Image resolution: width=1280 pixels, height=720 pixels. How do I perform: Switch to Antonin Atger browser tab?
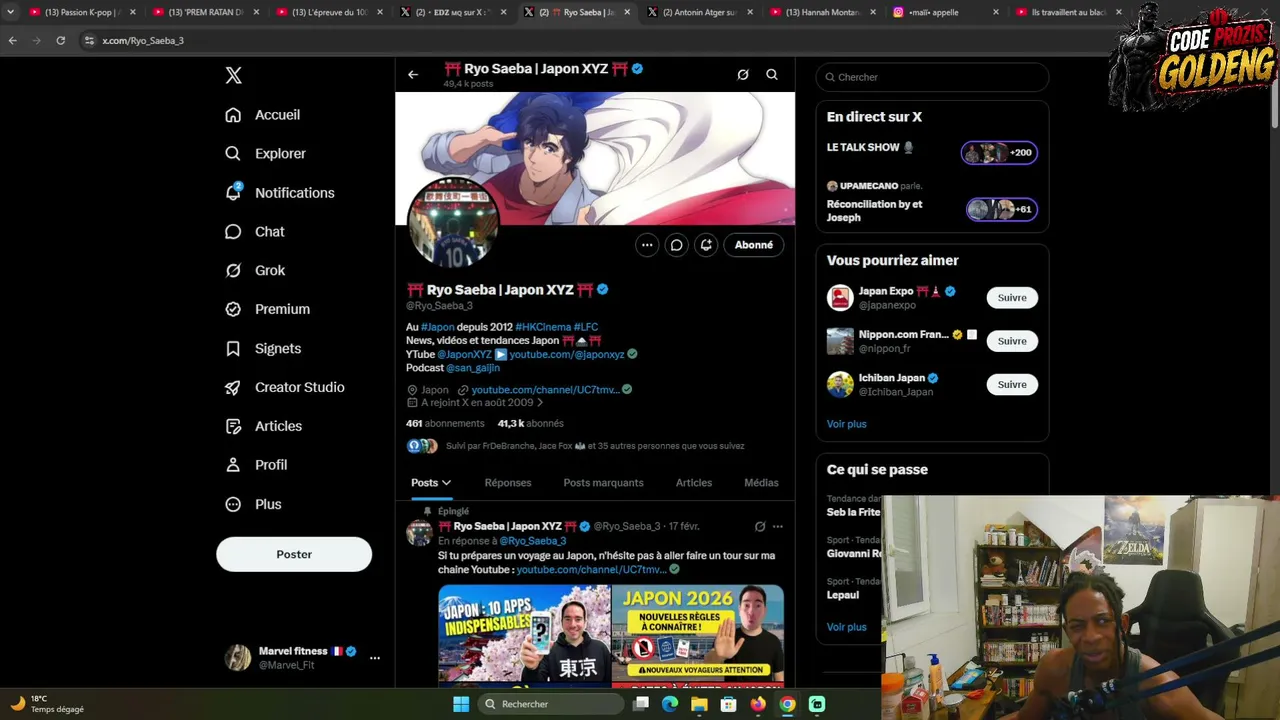tap(700, 12)
